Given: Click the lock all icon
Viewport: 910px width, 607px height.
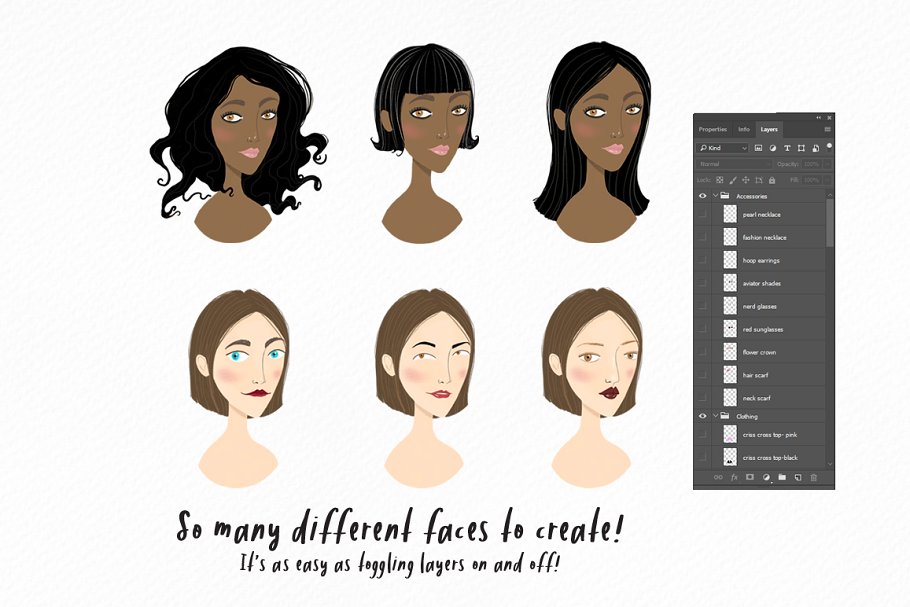Looking at the screenshot, I should tap(771, 180).
